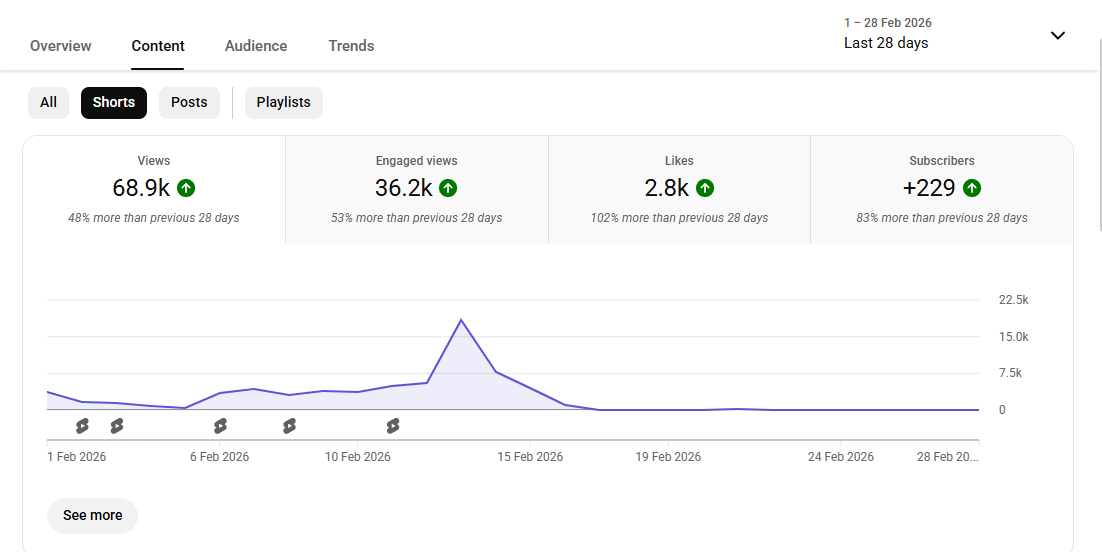Switch to the Playlists filter chip
1102x552 pixels.
tap(283, 102)
